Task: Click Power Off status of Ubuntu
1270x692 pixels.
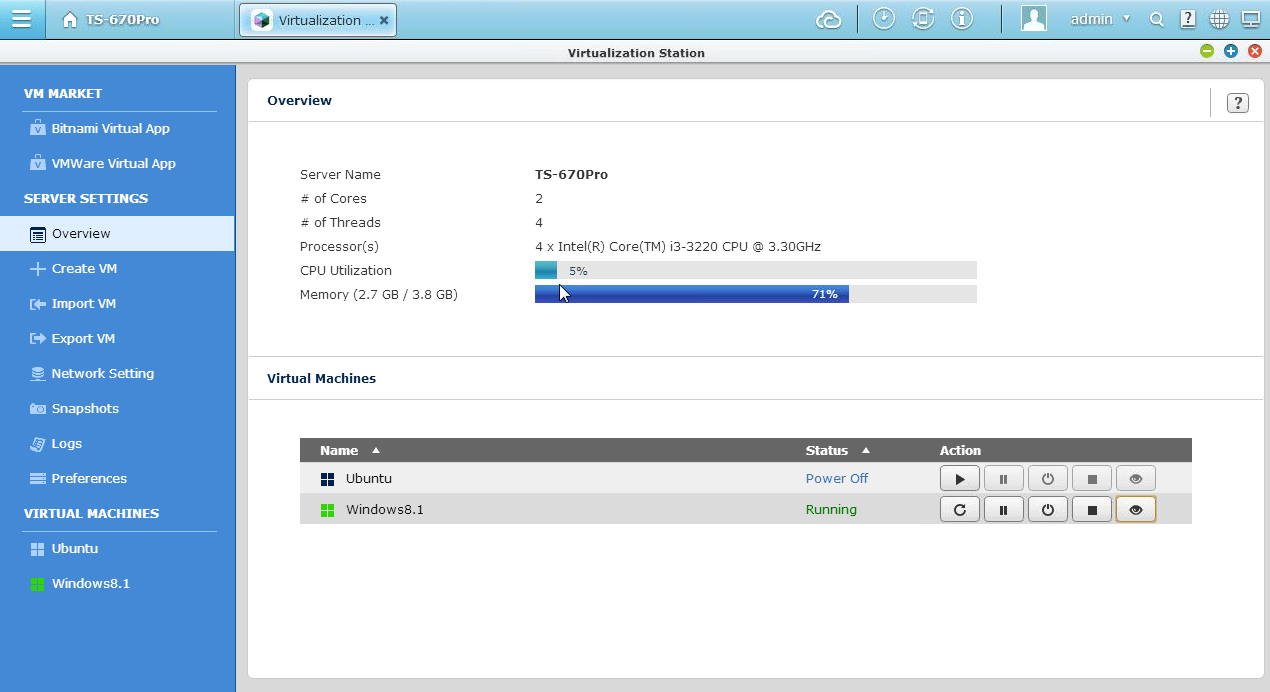Action: click(x=837, y=479)
